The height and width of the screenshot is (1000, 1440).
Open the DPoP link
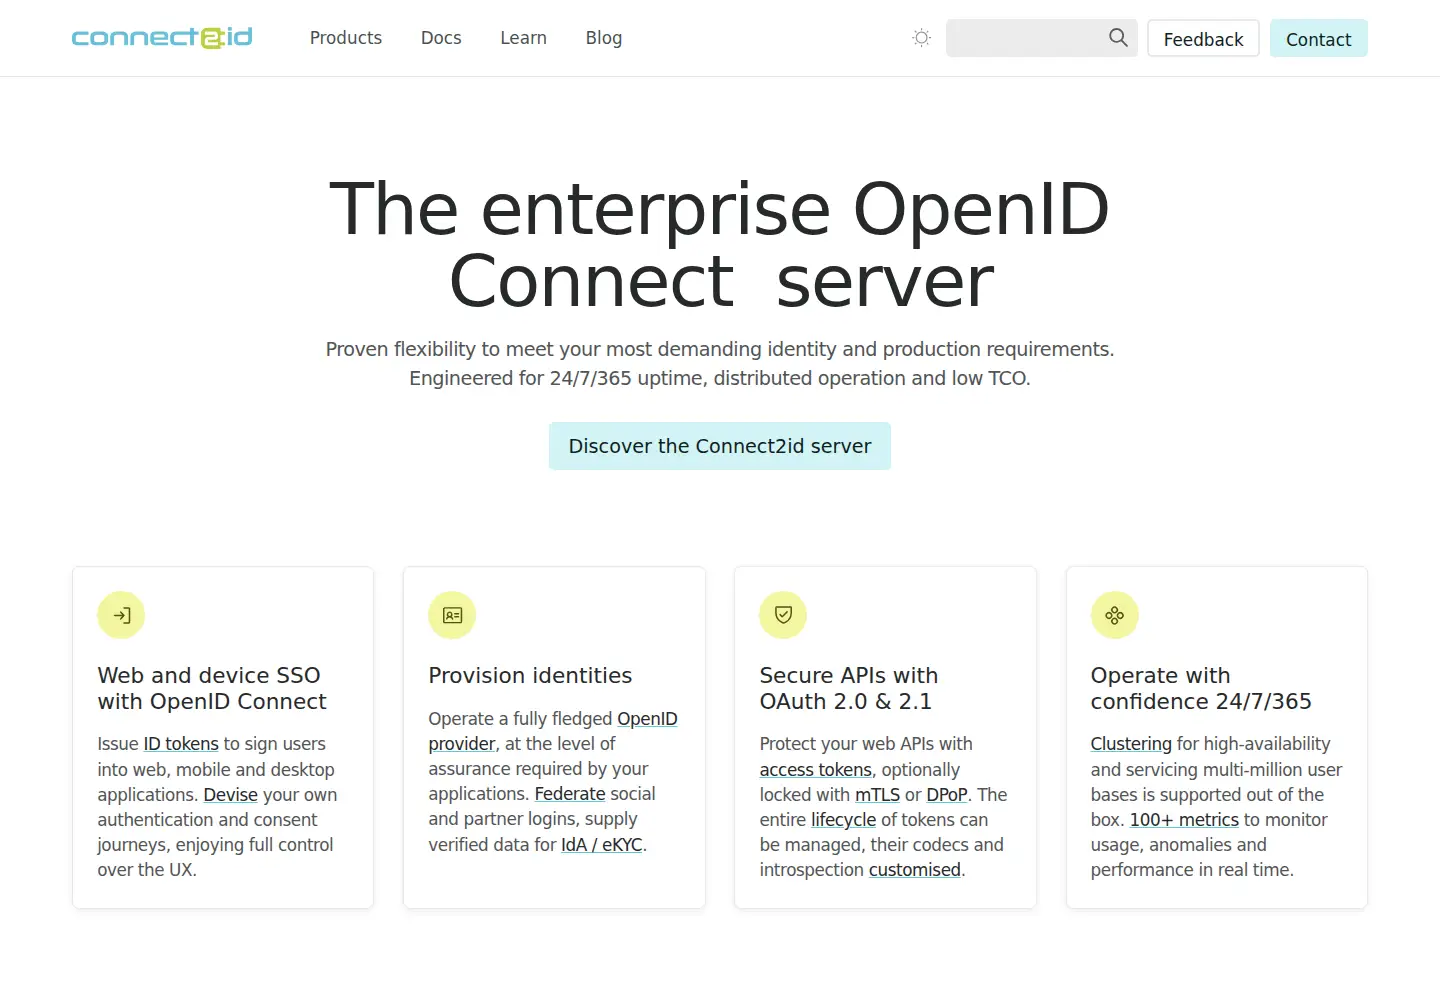(946, 795)
